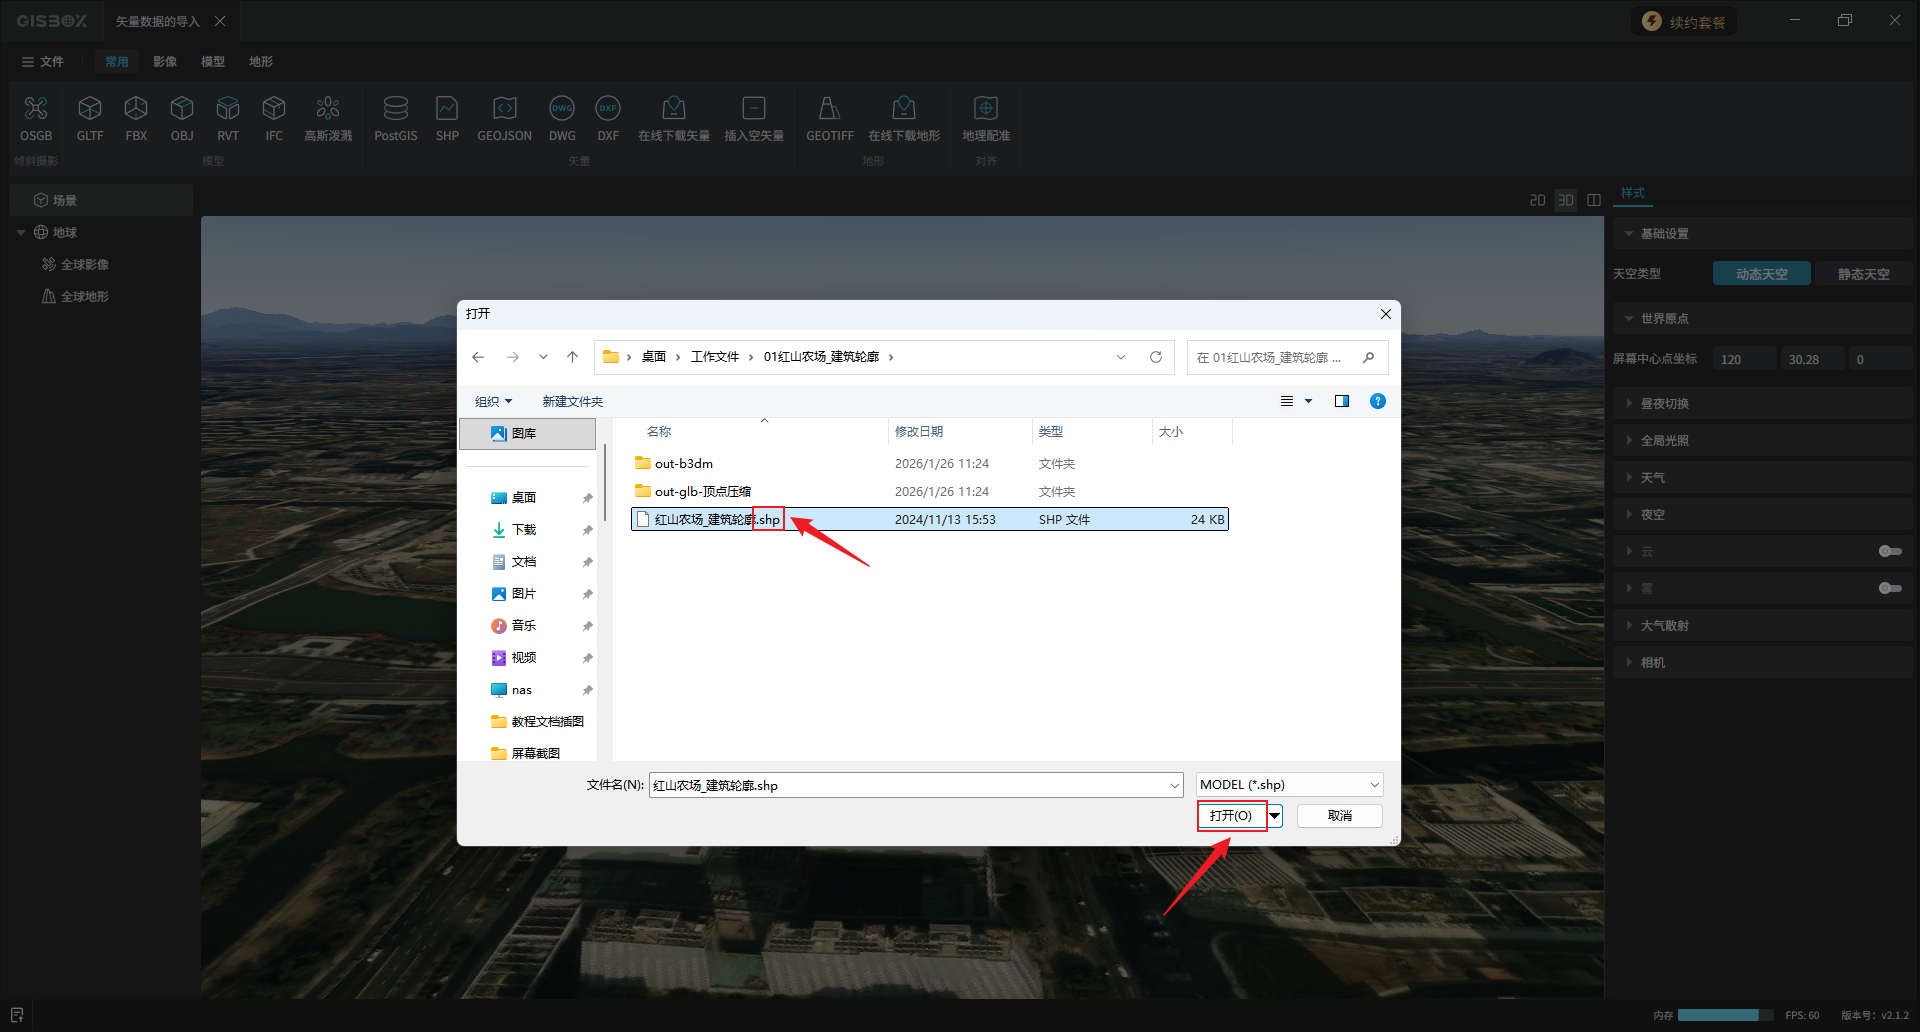
Task: Switch sky type to 静态天空
Action: coord(1863,274)
